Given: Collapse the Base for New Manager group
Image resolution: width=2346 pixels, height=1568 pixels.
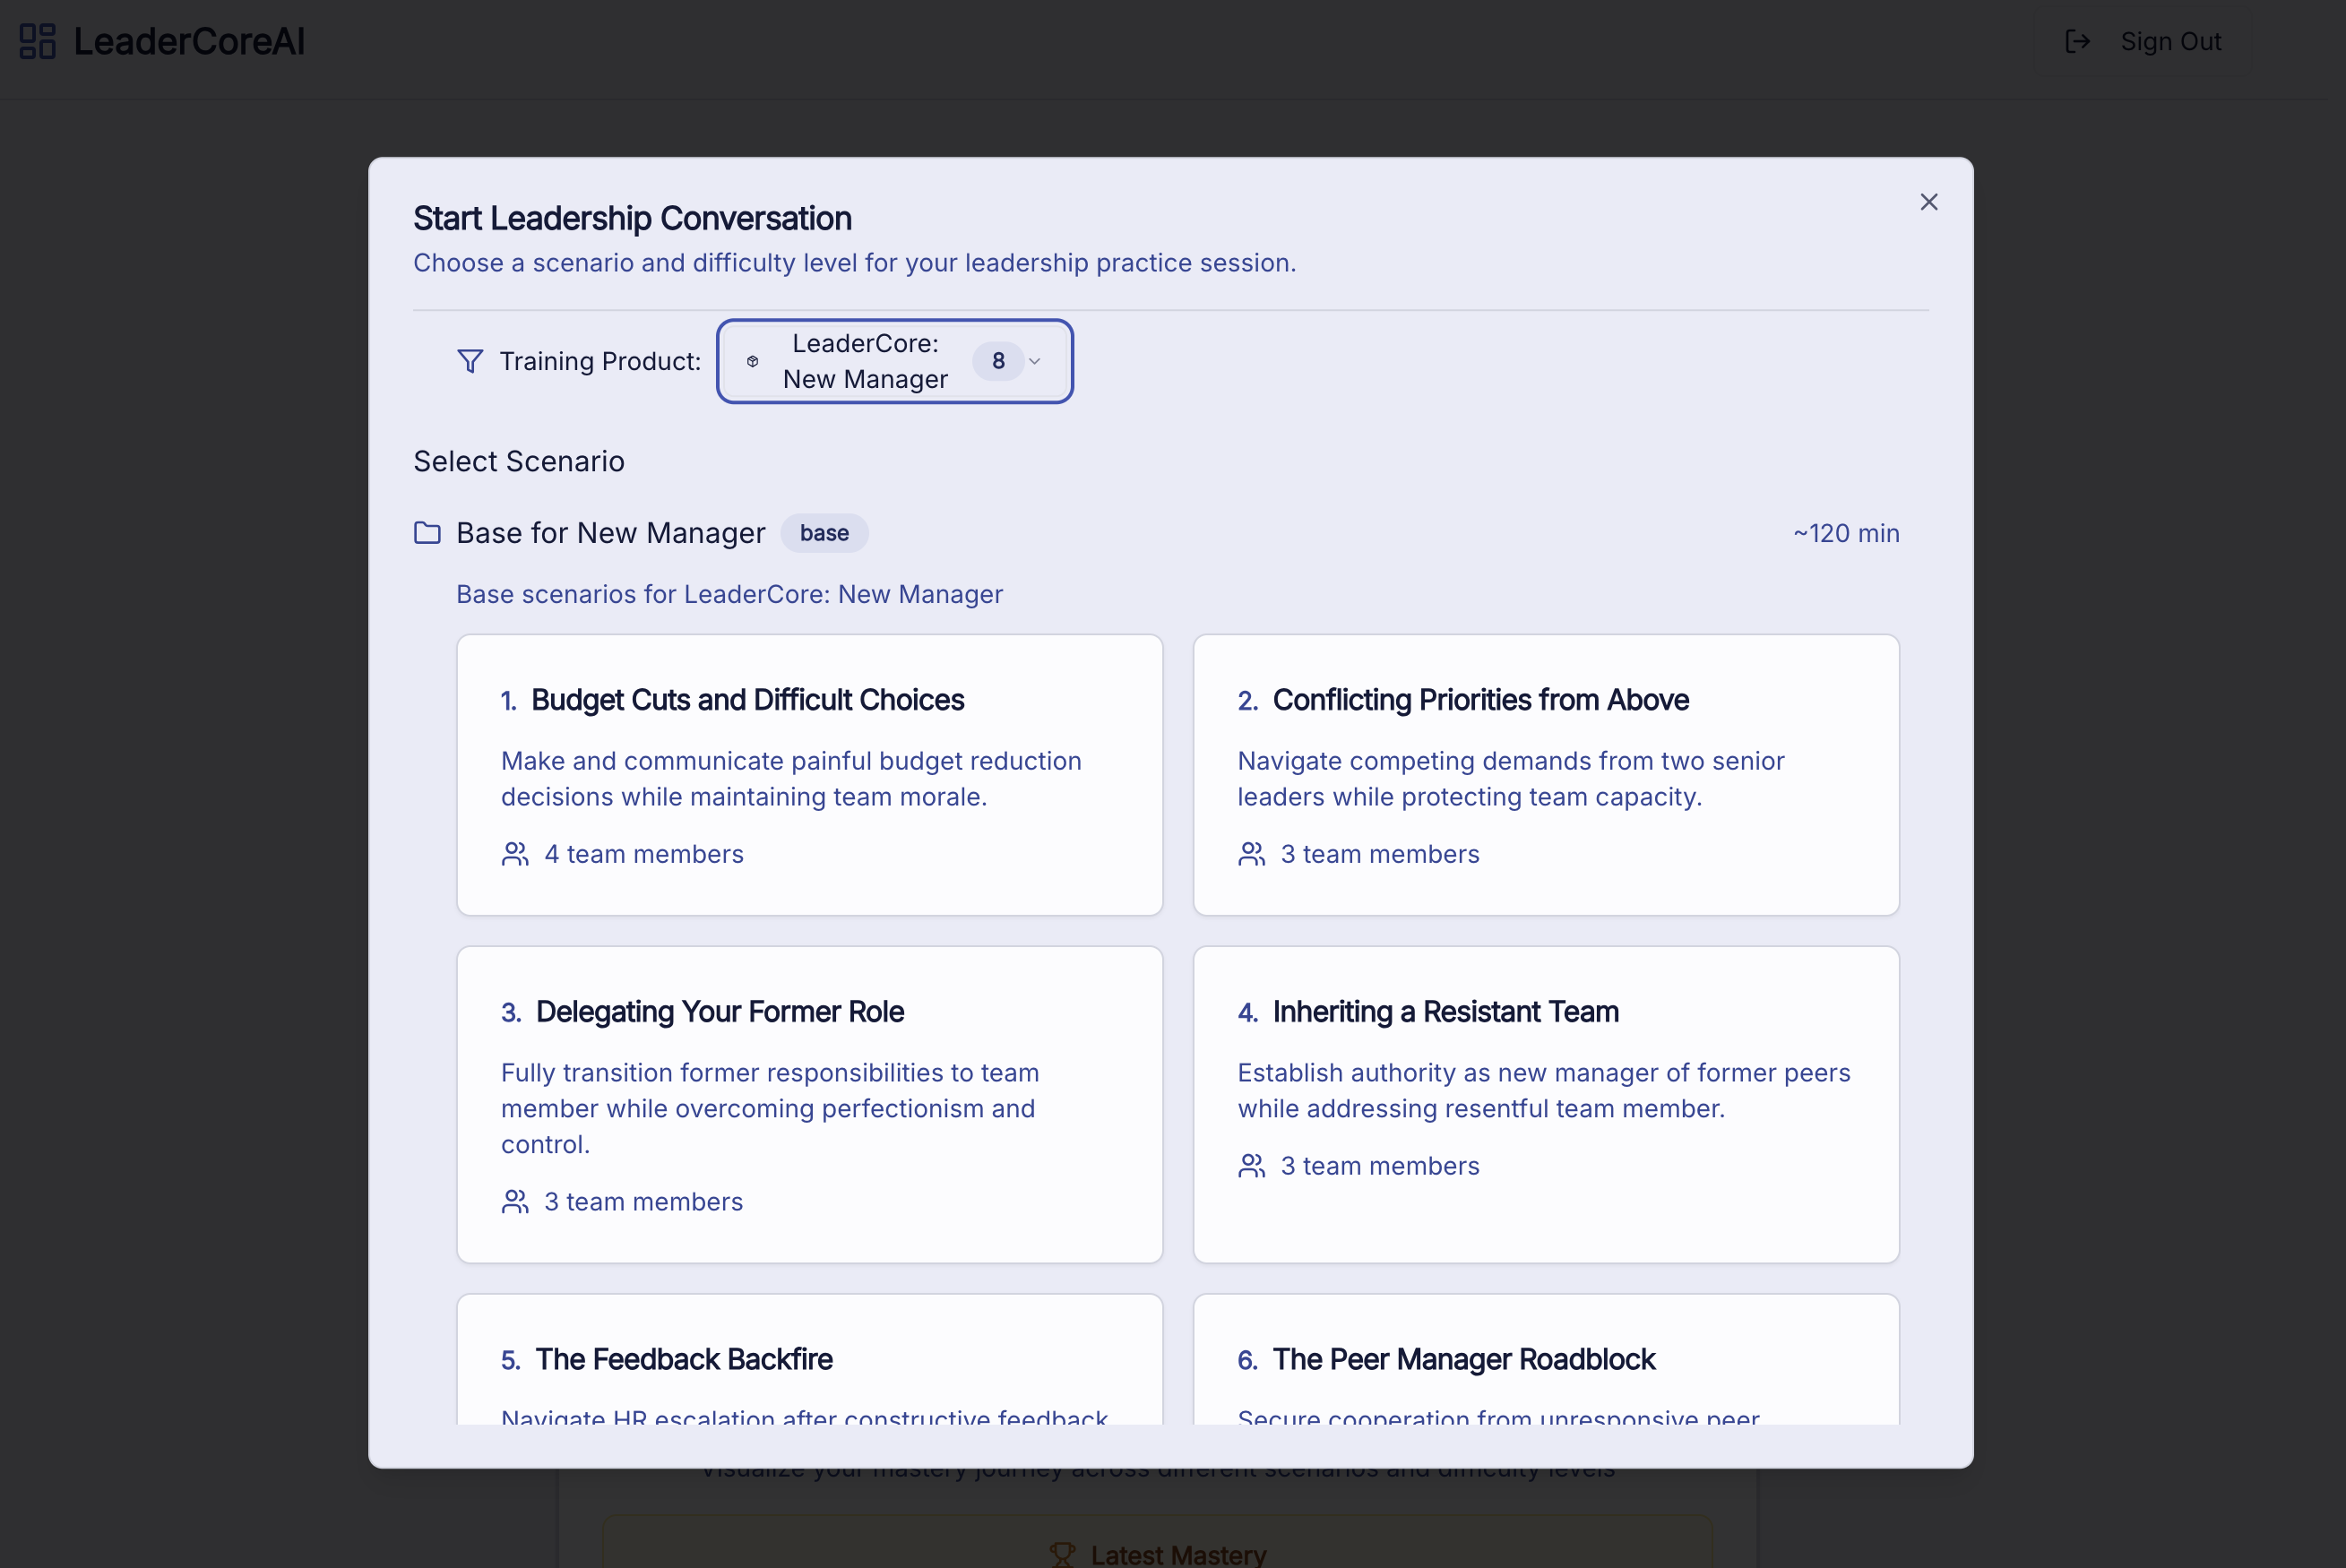Looking at the screenshot, I should (610, 533).
